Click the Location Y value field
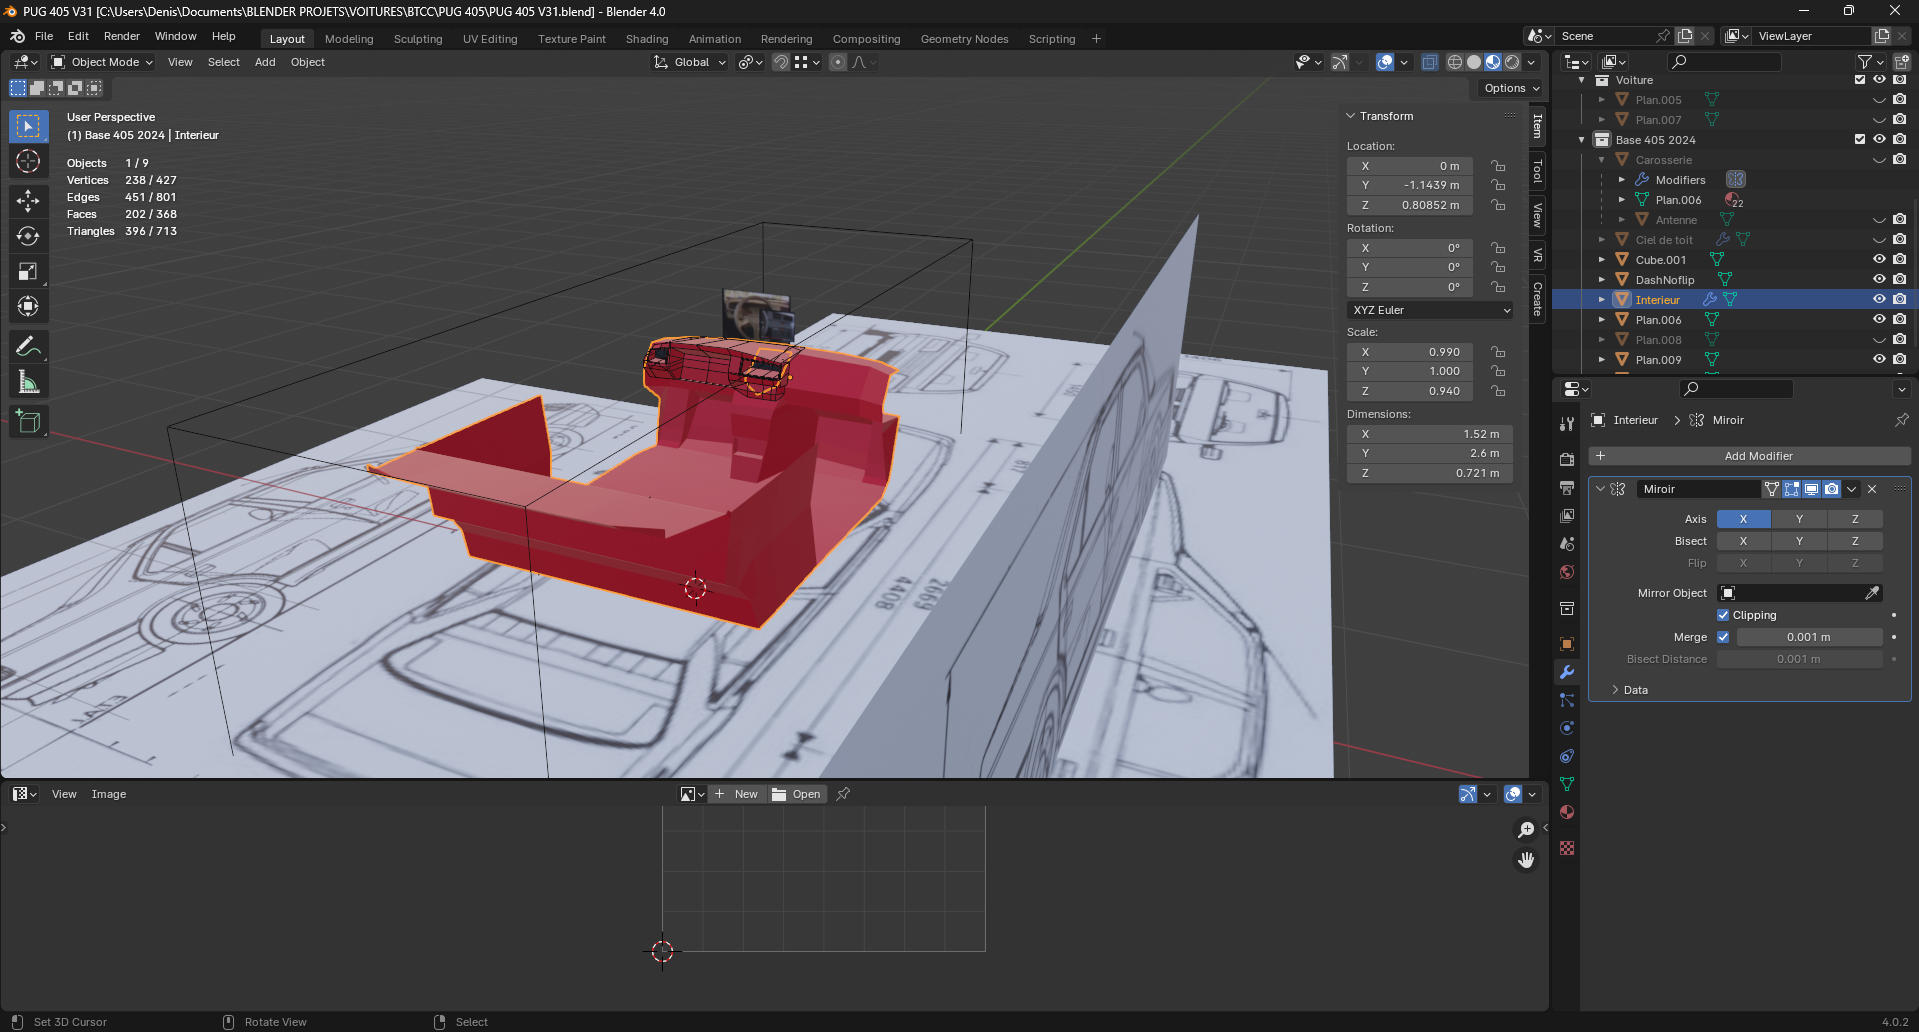Viewport: 1919px width, 1032px height. 1410,185
